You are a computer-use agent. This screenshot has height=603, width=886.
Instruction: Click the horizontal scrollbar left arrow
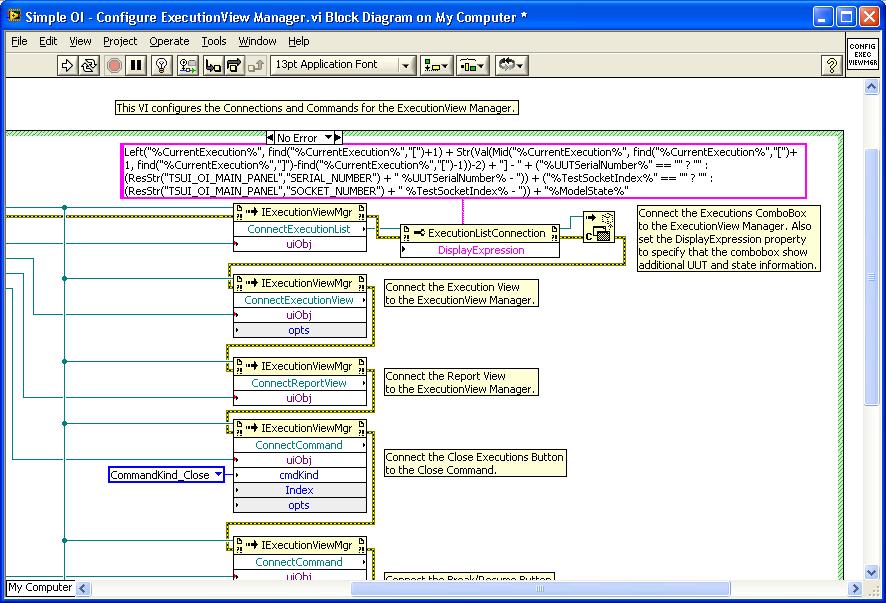[83, 588]
